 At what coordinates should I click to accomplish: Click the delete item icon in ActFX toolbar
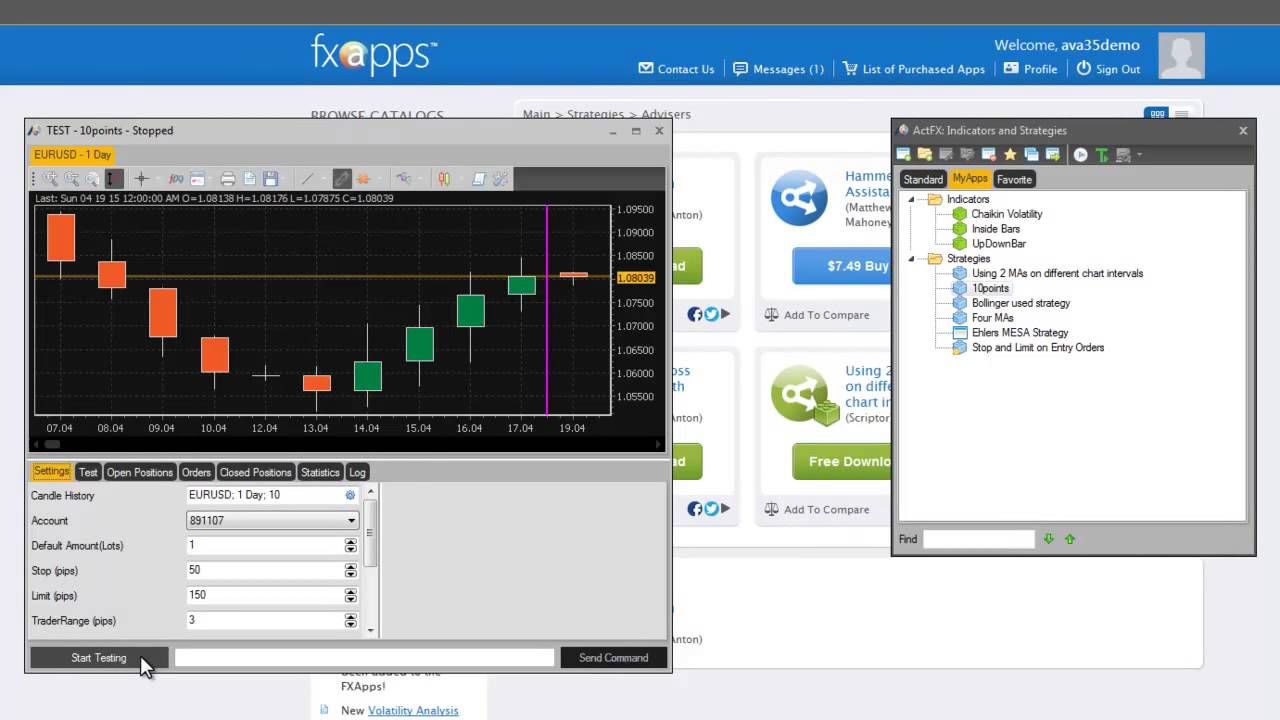989,154
